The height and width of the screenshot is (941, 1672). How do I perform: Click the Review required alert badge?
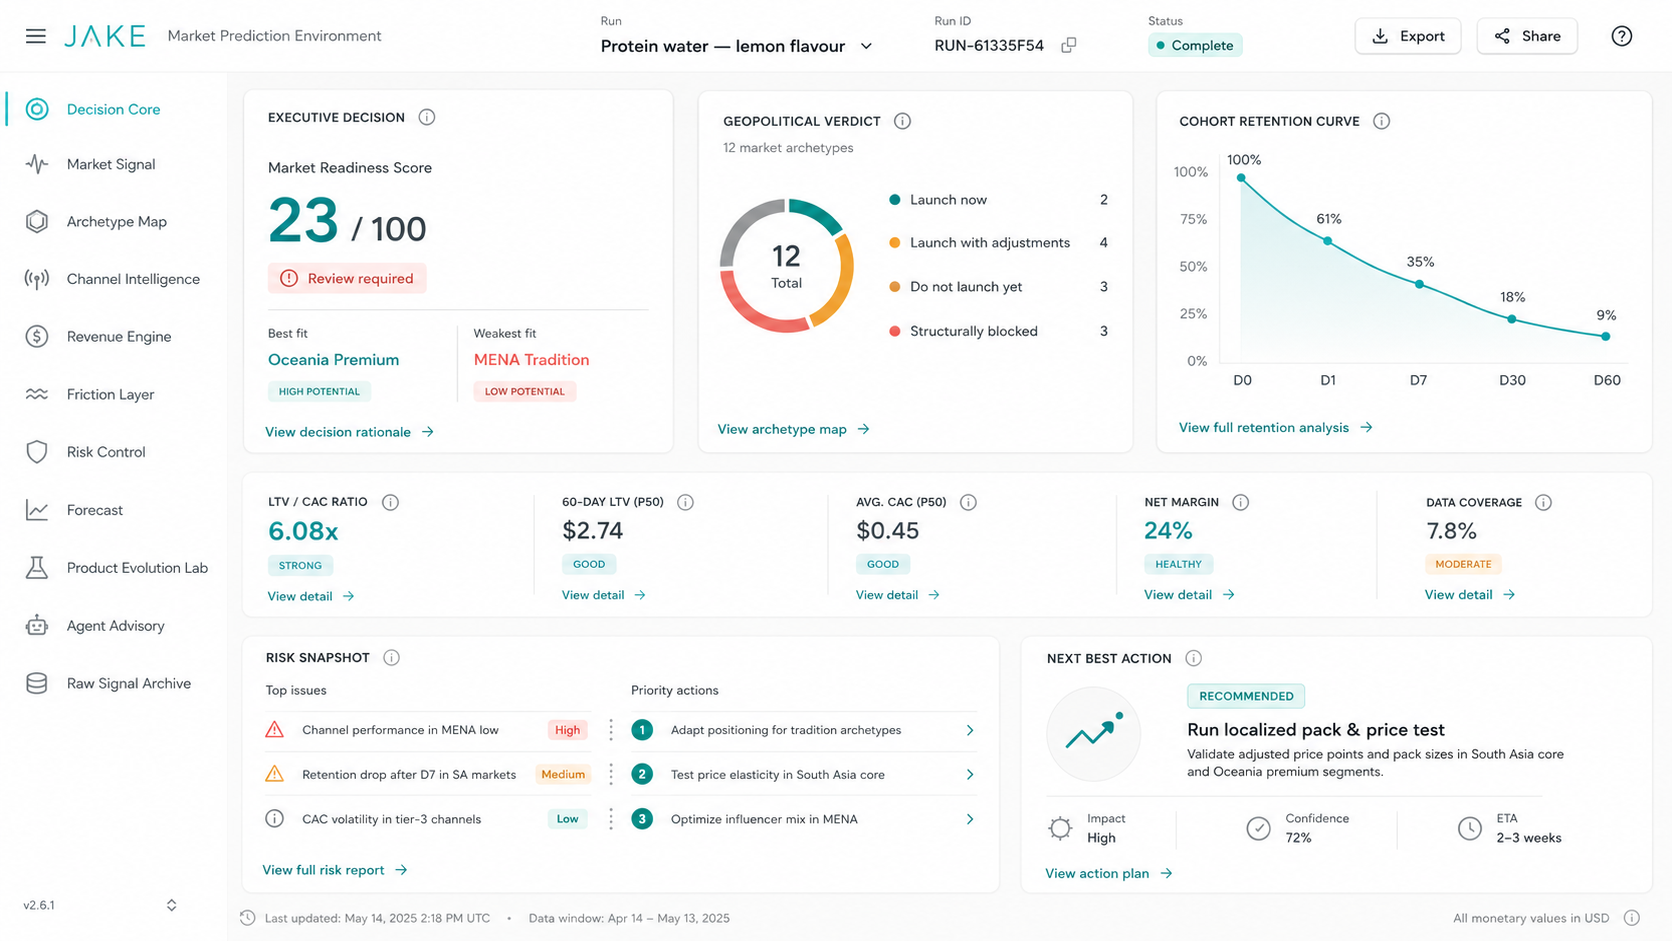click(347, 278)
